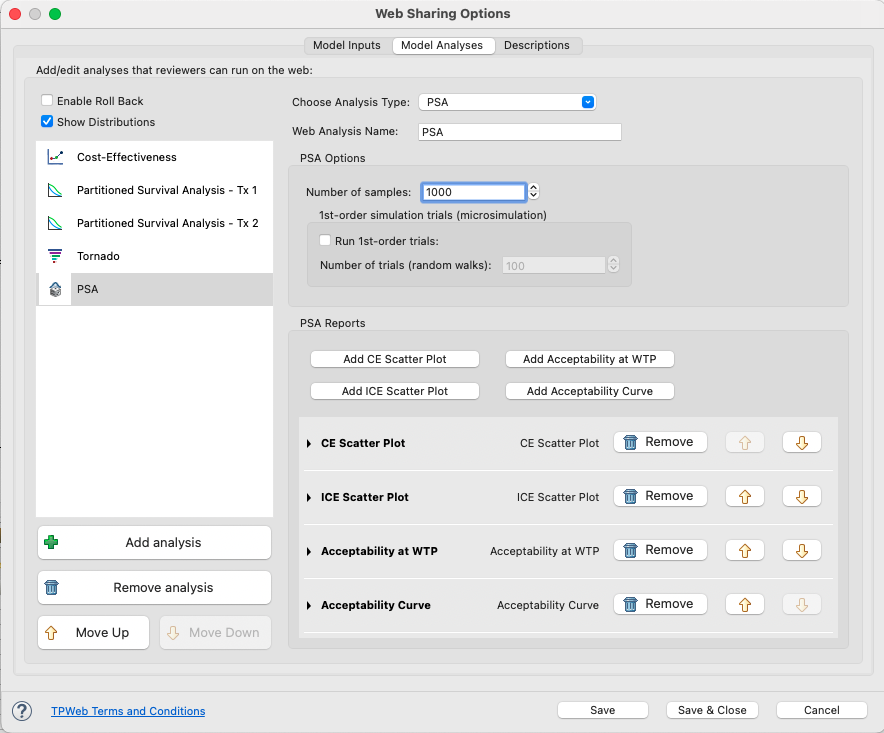Expand the Acceptability Curve report row
This screenshot has width=884, height=733.
pyautogui.click(x=309, y=606)
